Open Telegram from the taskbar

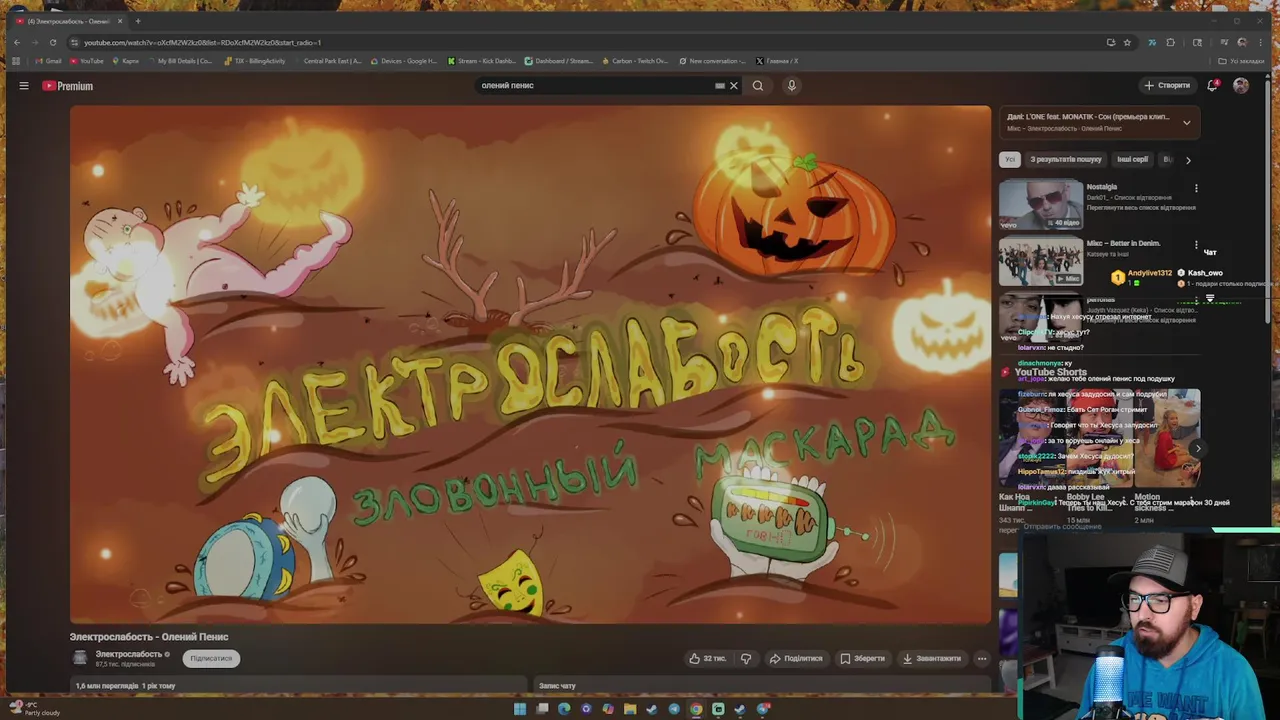[x=674, y=709]
